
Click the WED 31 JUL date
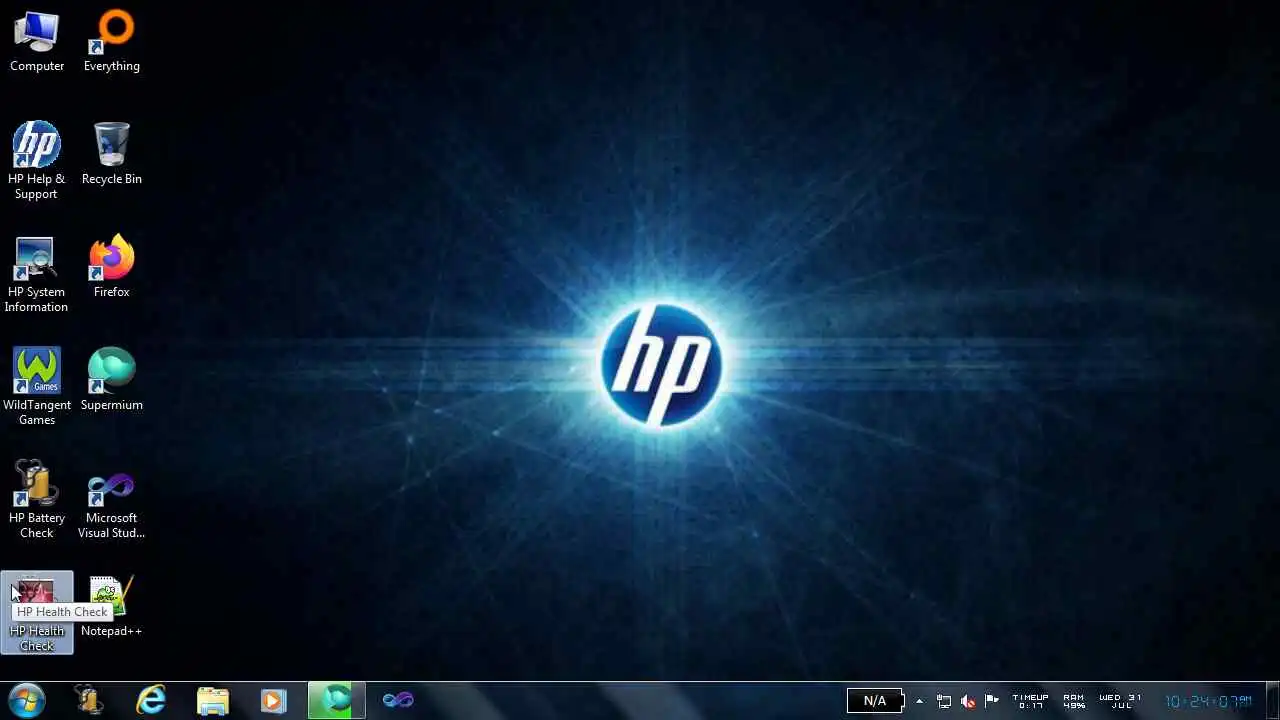1120,701
